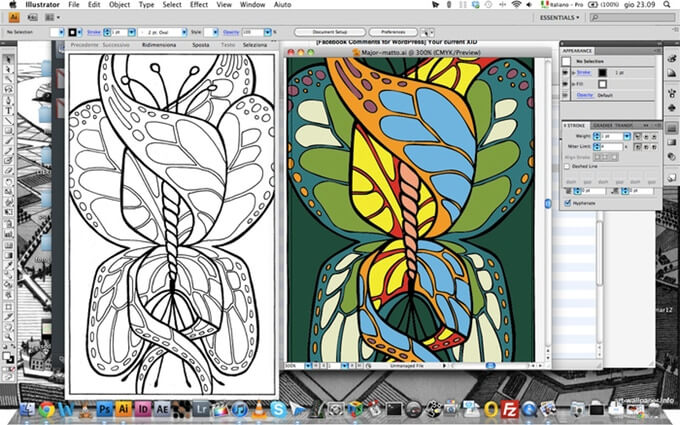Click the Miter Limit input field
Image resolution: width=680 pixels, height=425 pixels.
click(612, 147)
